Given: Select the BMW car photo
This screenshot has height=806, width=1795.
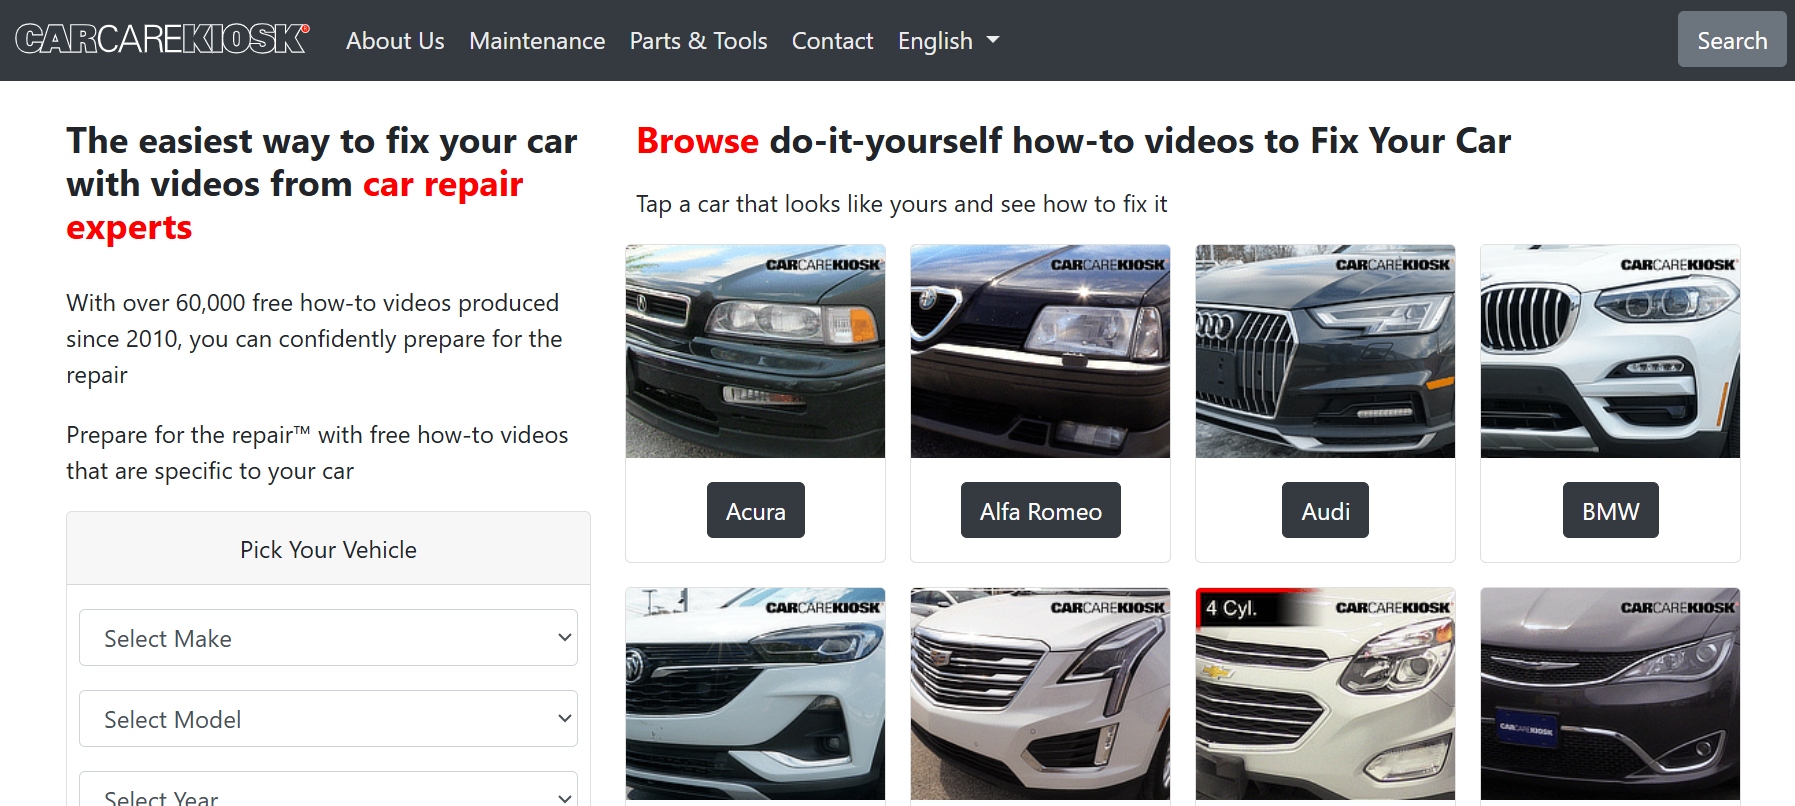Looking at the screenshot, I should (1610, 351).
